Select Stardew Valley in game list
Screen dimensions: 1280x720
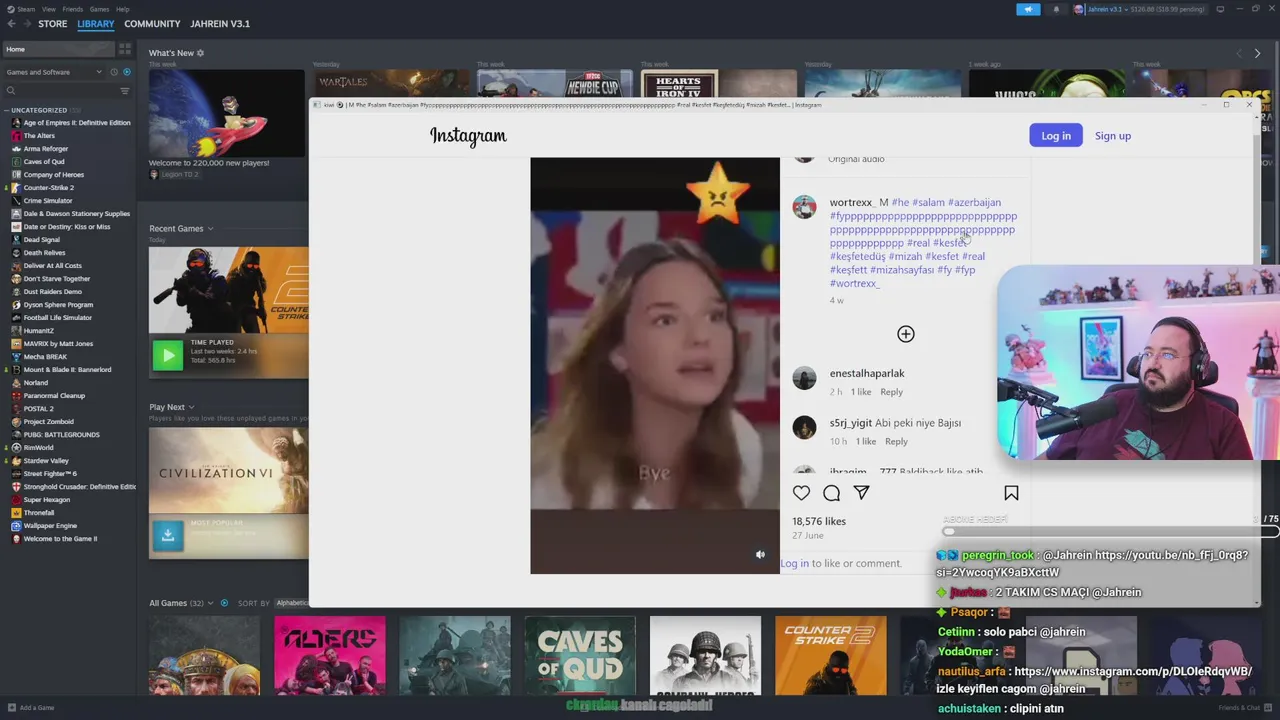(x=46, y=461)
